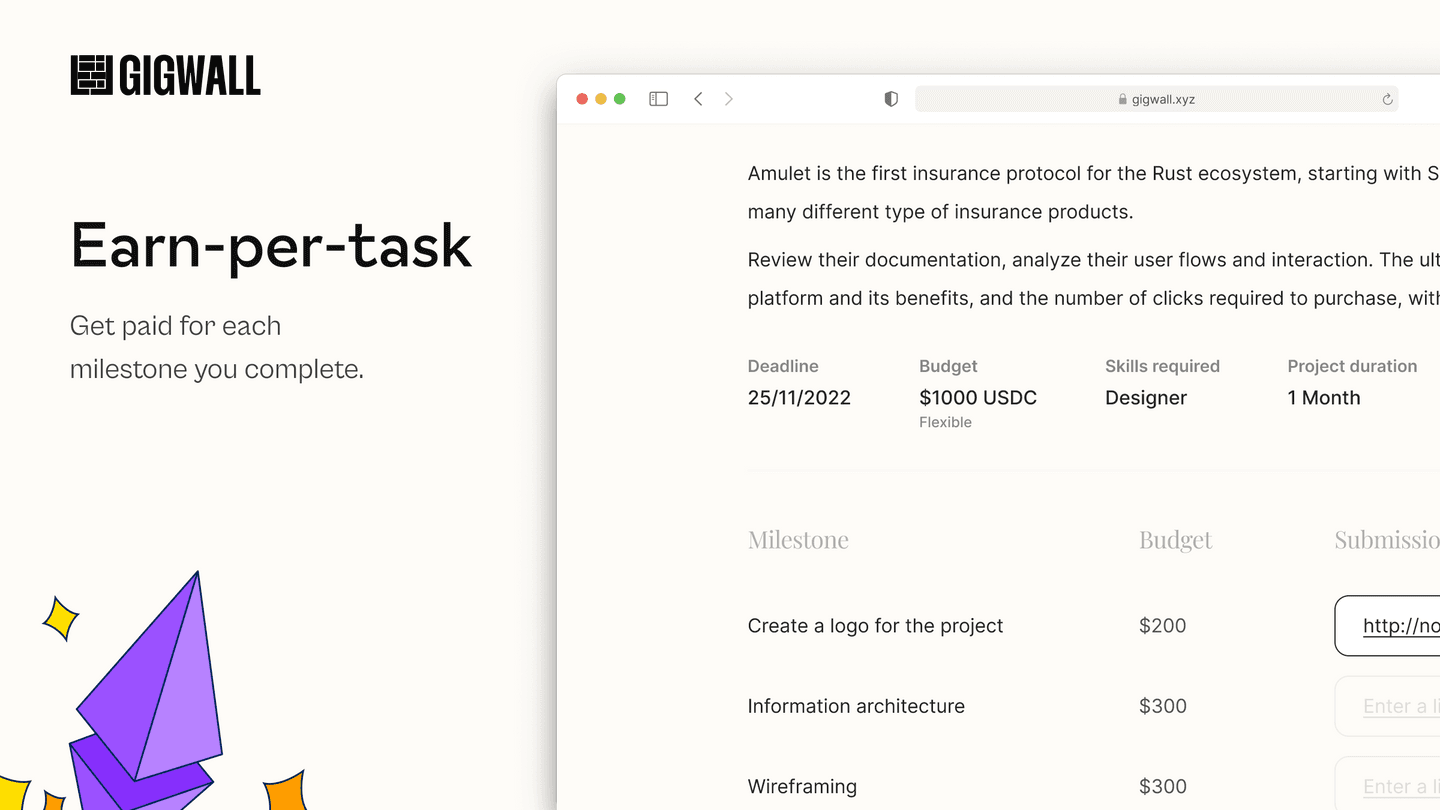Select 'Information architecture' milestone row
The height and width of the screenshot is (810, 1440).
tap(856, 706)
